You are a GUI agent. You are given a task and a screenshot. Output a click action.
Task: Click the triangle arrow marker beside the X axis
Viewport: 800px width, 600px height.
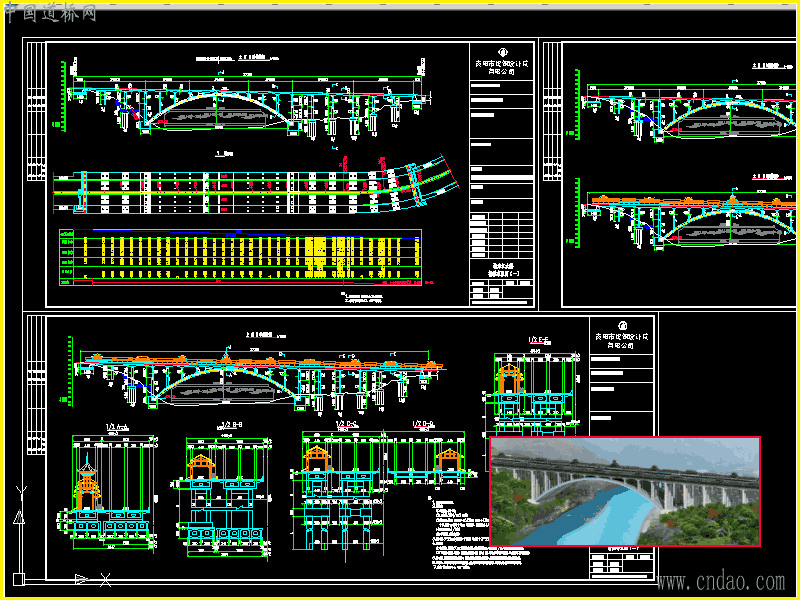[x=82, y=579]
